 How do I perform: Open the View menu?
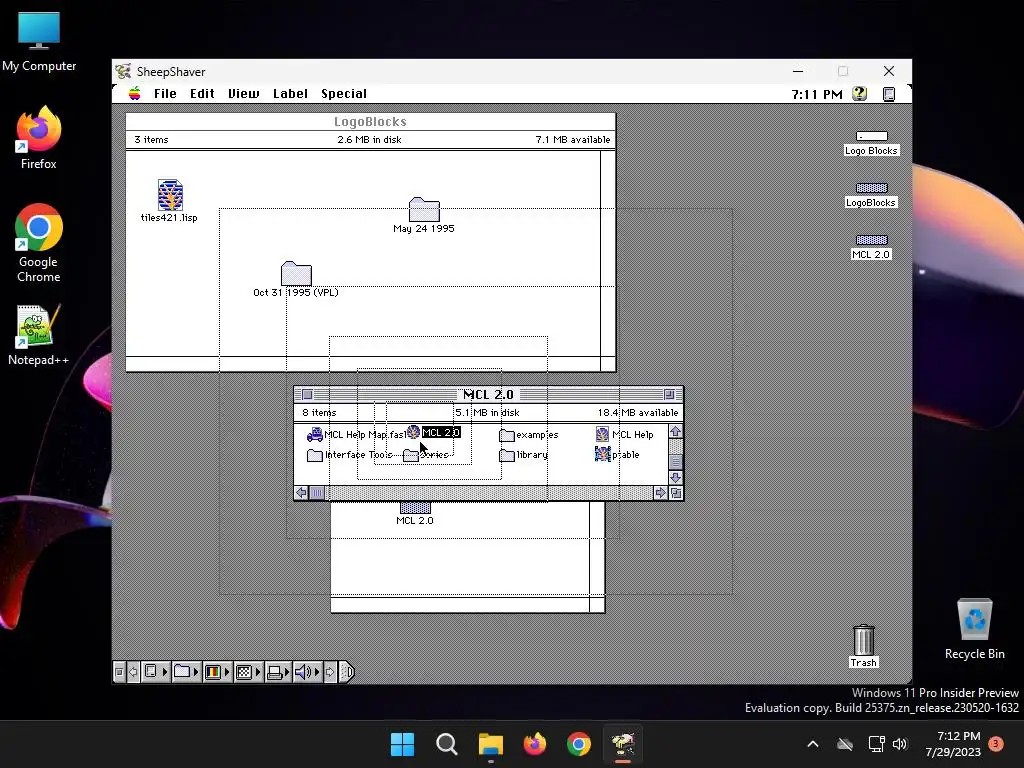click(x=244, y=93)
